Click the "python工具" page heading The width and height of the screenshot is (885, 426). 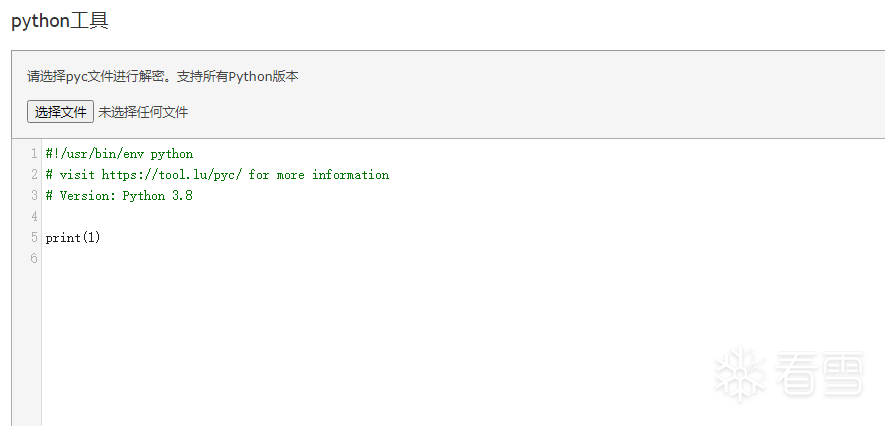pyautogui.click(x=60, y=21)
